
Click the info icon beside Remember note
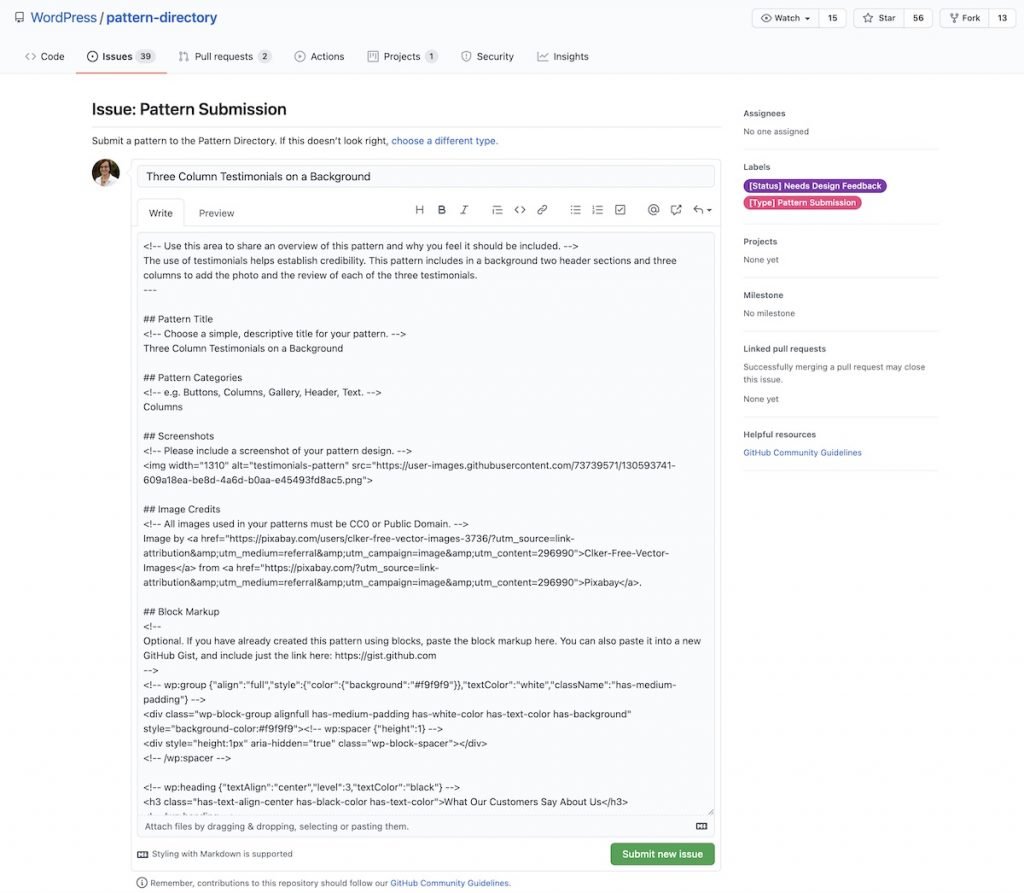tap(142, 883)
